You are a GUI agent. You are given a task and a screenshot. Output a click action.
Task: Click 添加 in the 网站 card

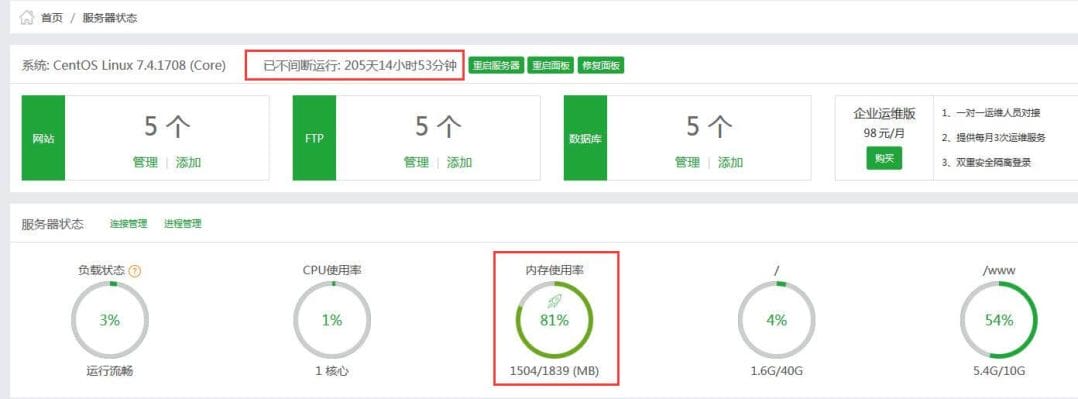[188, 163]
